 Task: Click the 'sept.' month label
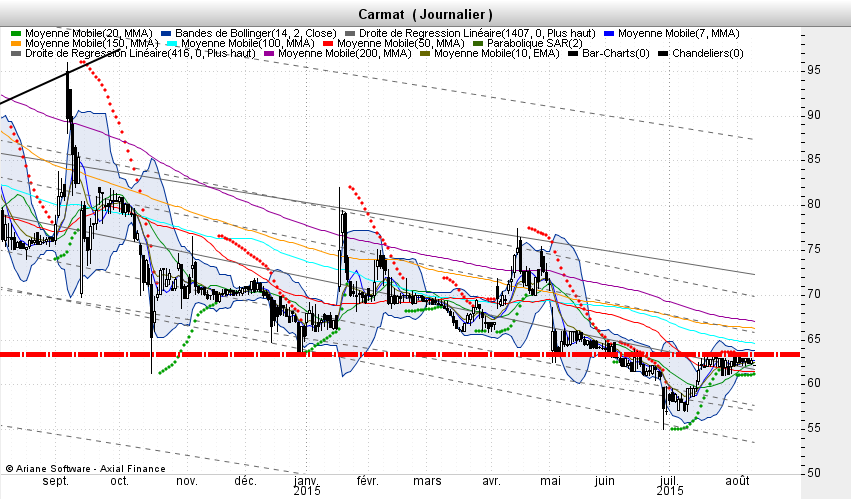coord(55,482)
